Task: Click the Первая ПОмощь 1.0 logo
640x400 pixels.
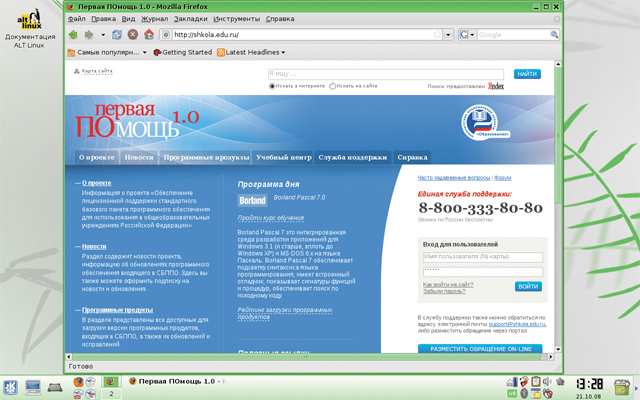Action: coord(137,121)
